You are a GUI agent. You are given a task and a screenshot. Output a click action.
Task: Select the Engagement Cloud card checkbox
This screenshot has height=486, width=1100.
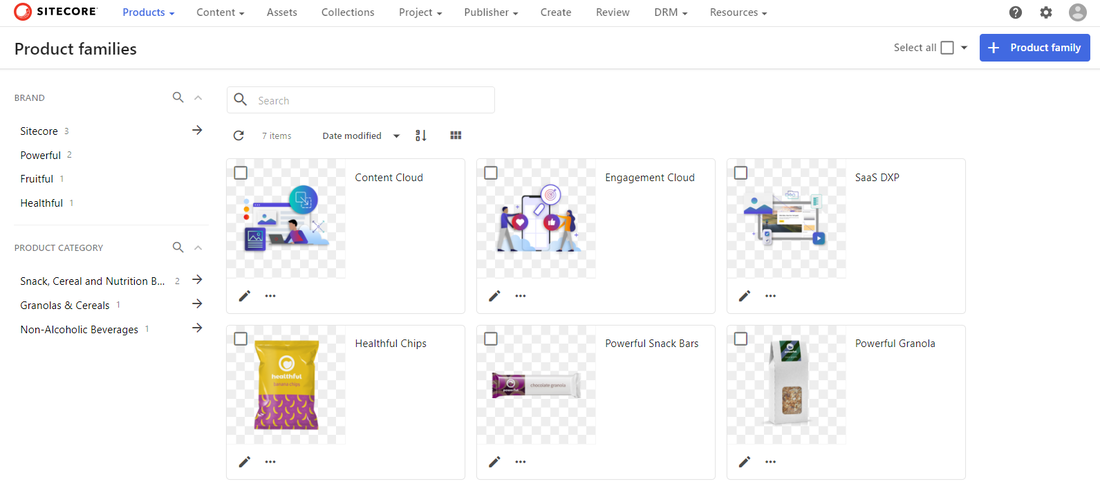pyautogui.click(x=491, y=173)
